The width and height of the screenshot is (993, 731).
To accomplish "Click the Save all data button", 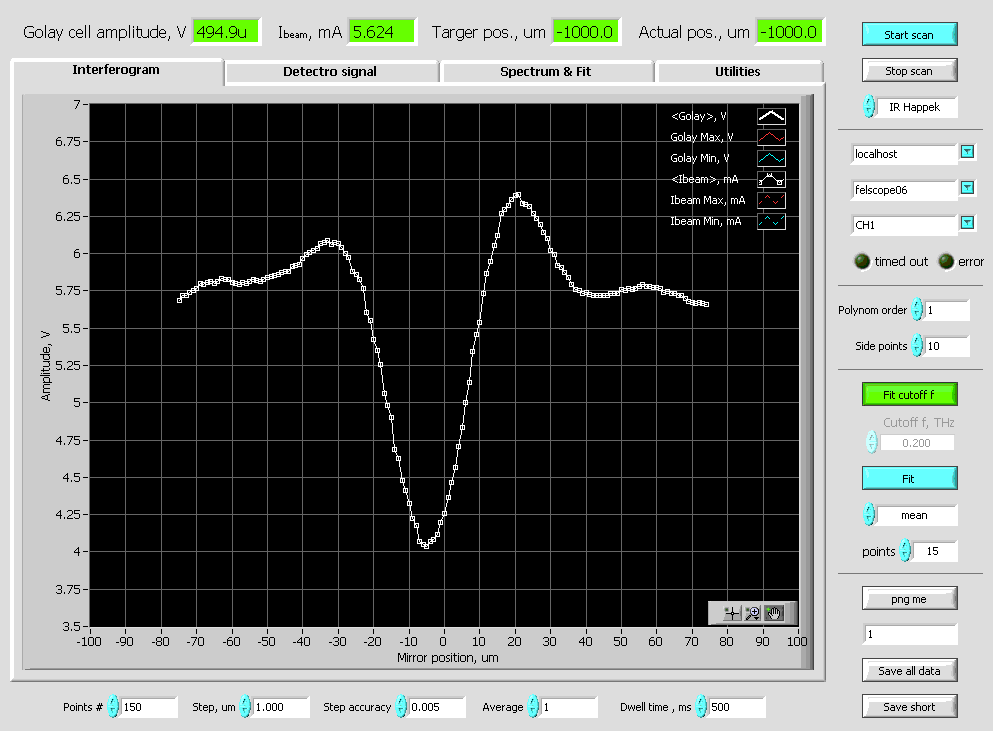I will click(x=909, y=670).
